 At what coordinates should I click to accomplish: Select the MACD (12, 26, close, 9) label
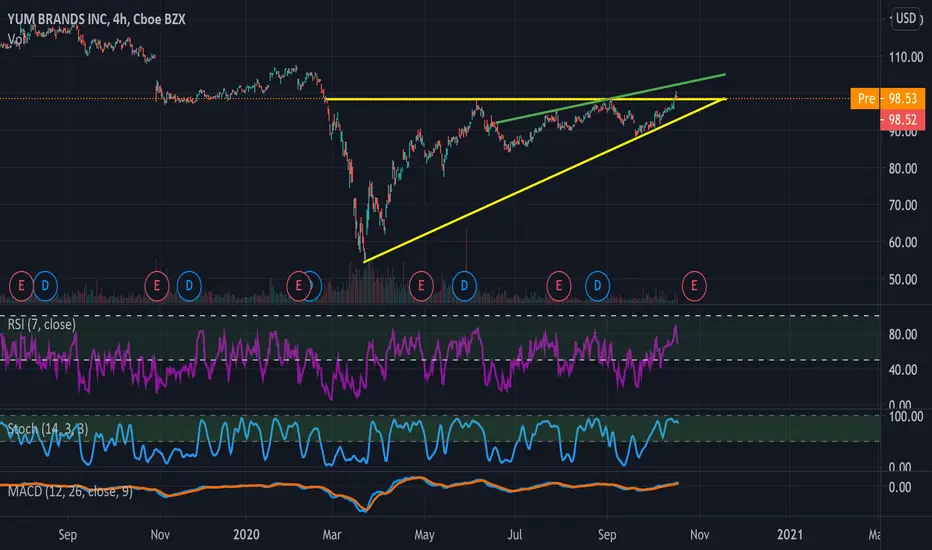pos(70,491)
